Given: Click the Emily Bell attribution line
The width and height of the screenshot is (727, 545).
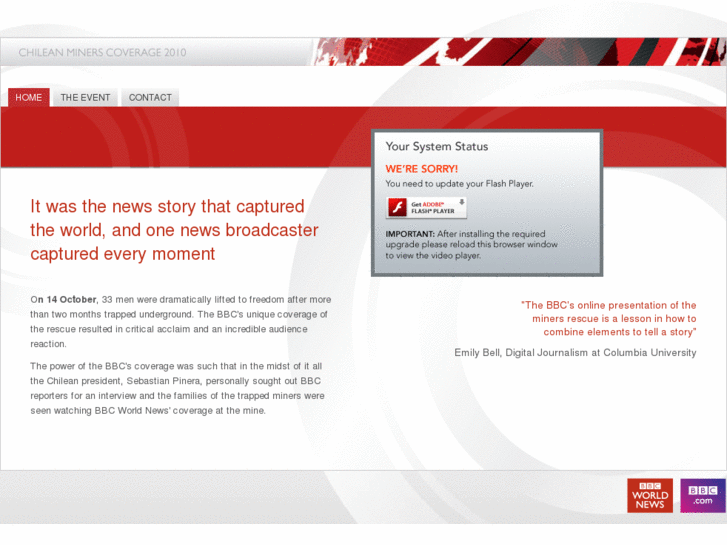Looking at the screenshot, I should pyautogui.click(x=575, y=353).
